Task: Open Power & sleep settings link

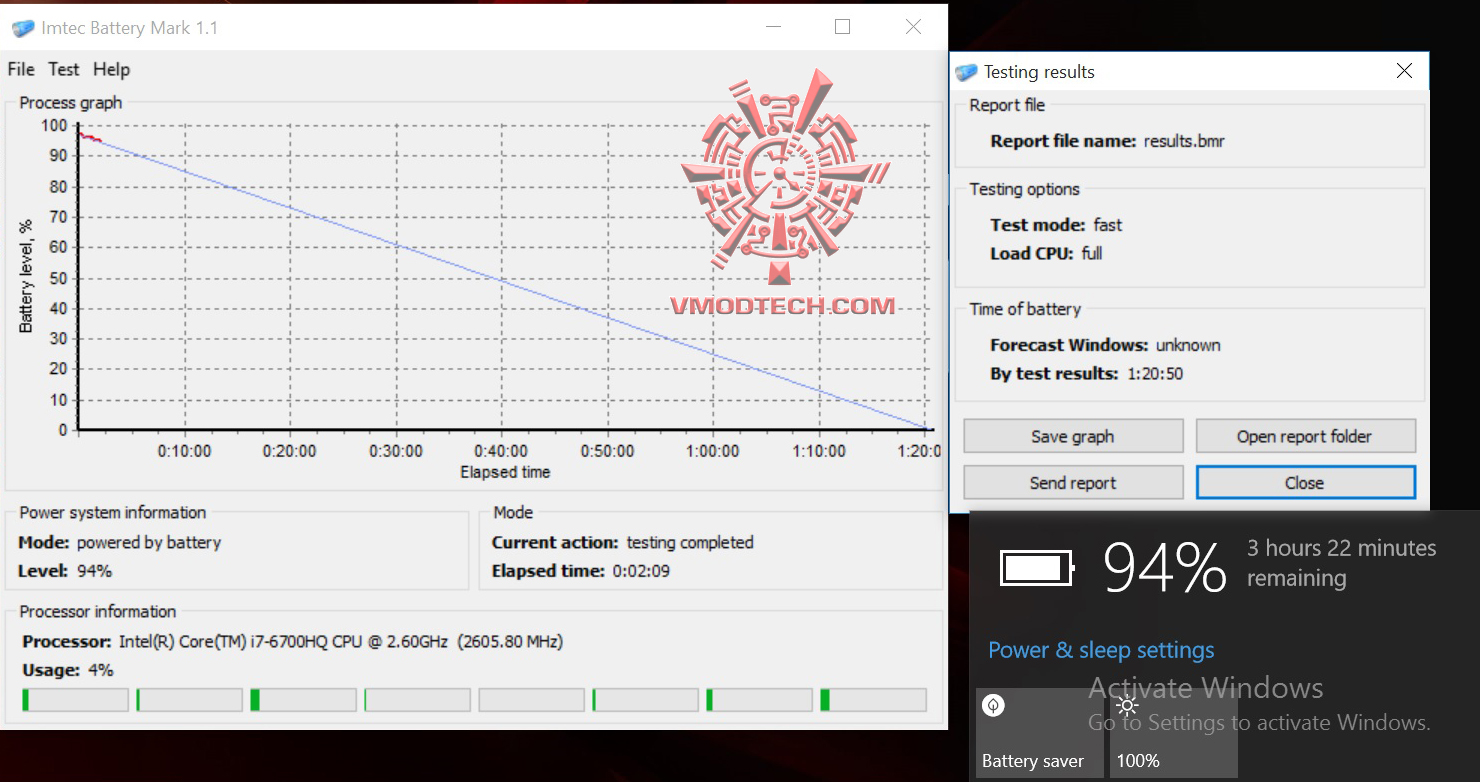Action: (x=1101, y=650)
